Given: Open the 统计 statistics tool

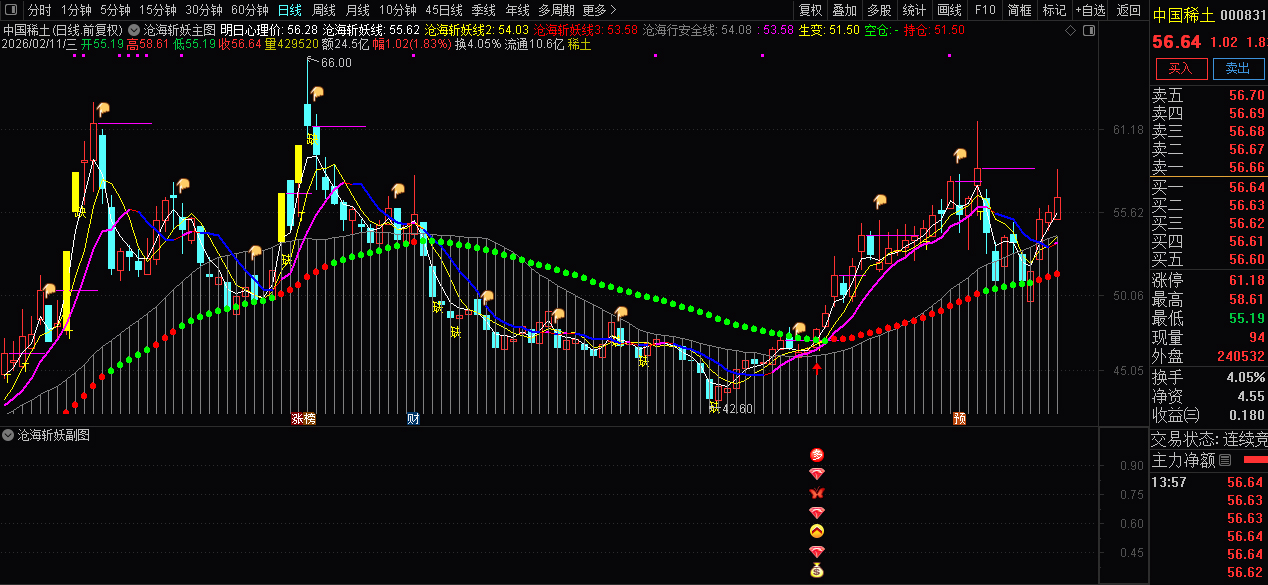Looking at the screenshot, I should point(914,10).
